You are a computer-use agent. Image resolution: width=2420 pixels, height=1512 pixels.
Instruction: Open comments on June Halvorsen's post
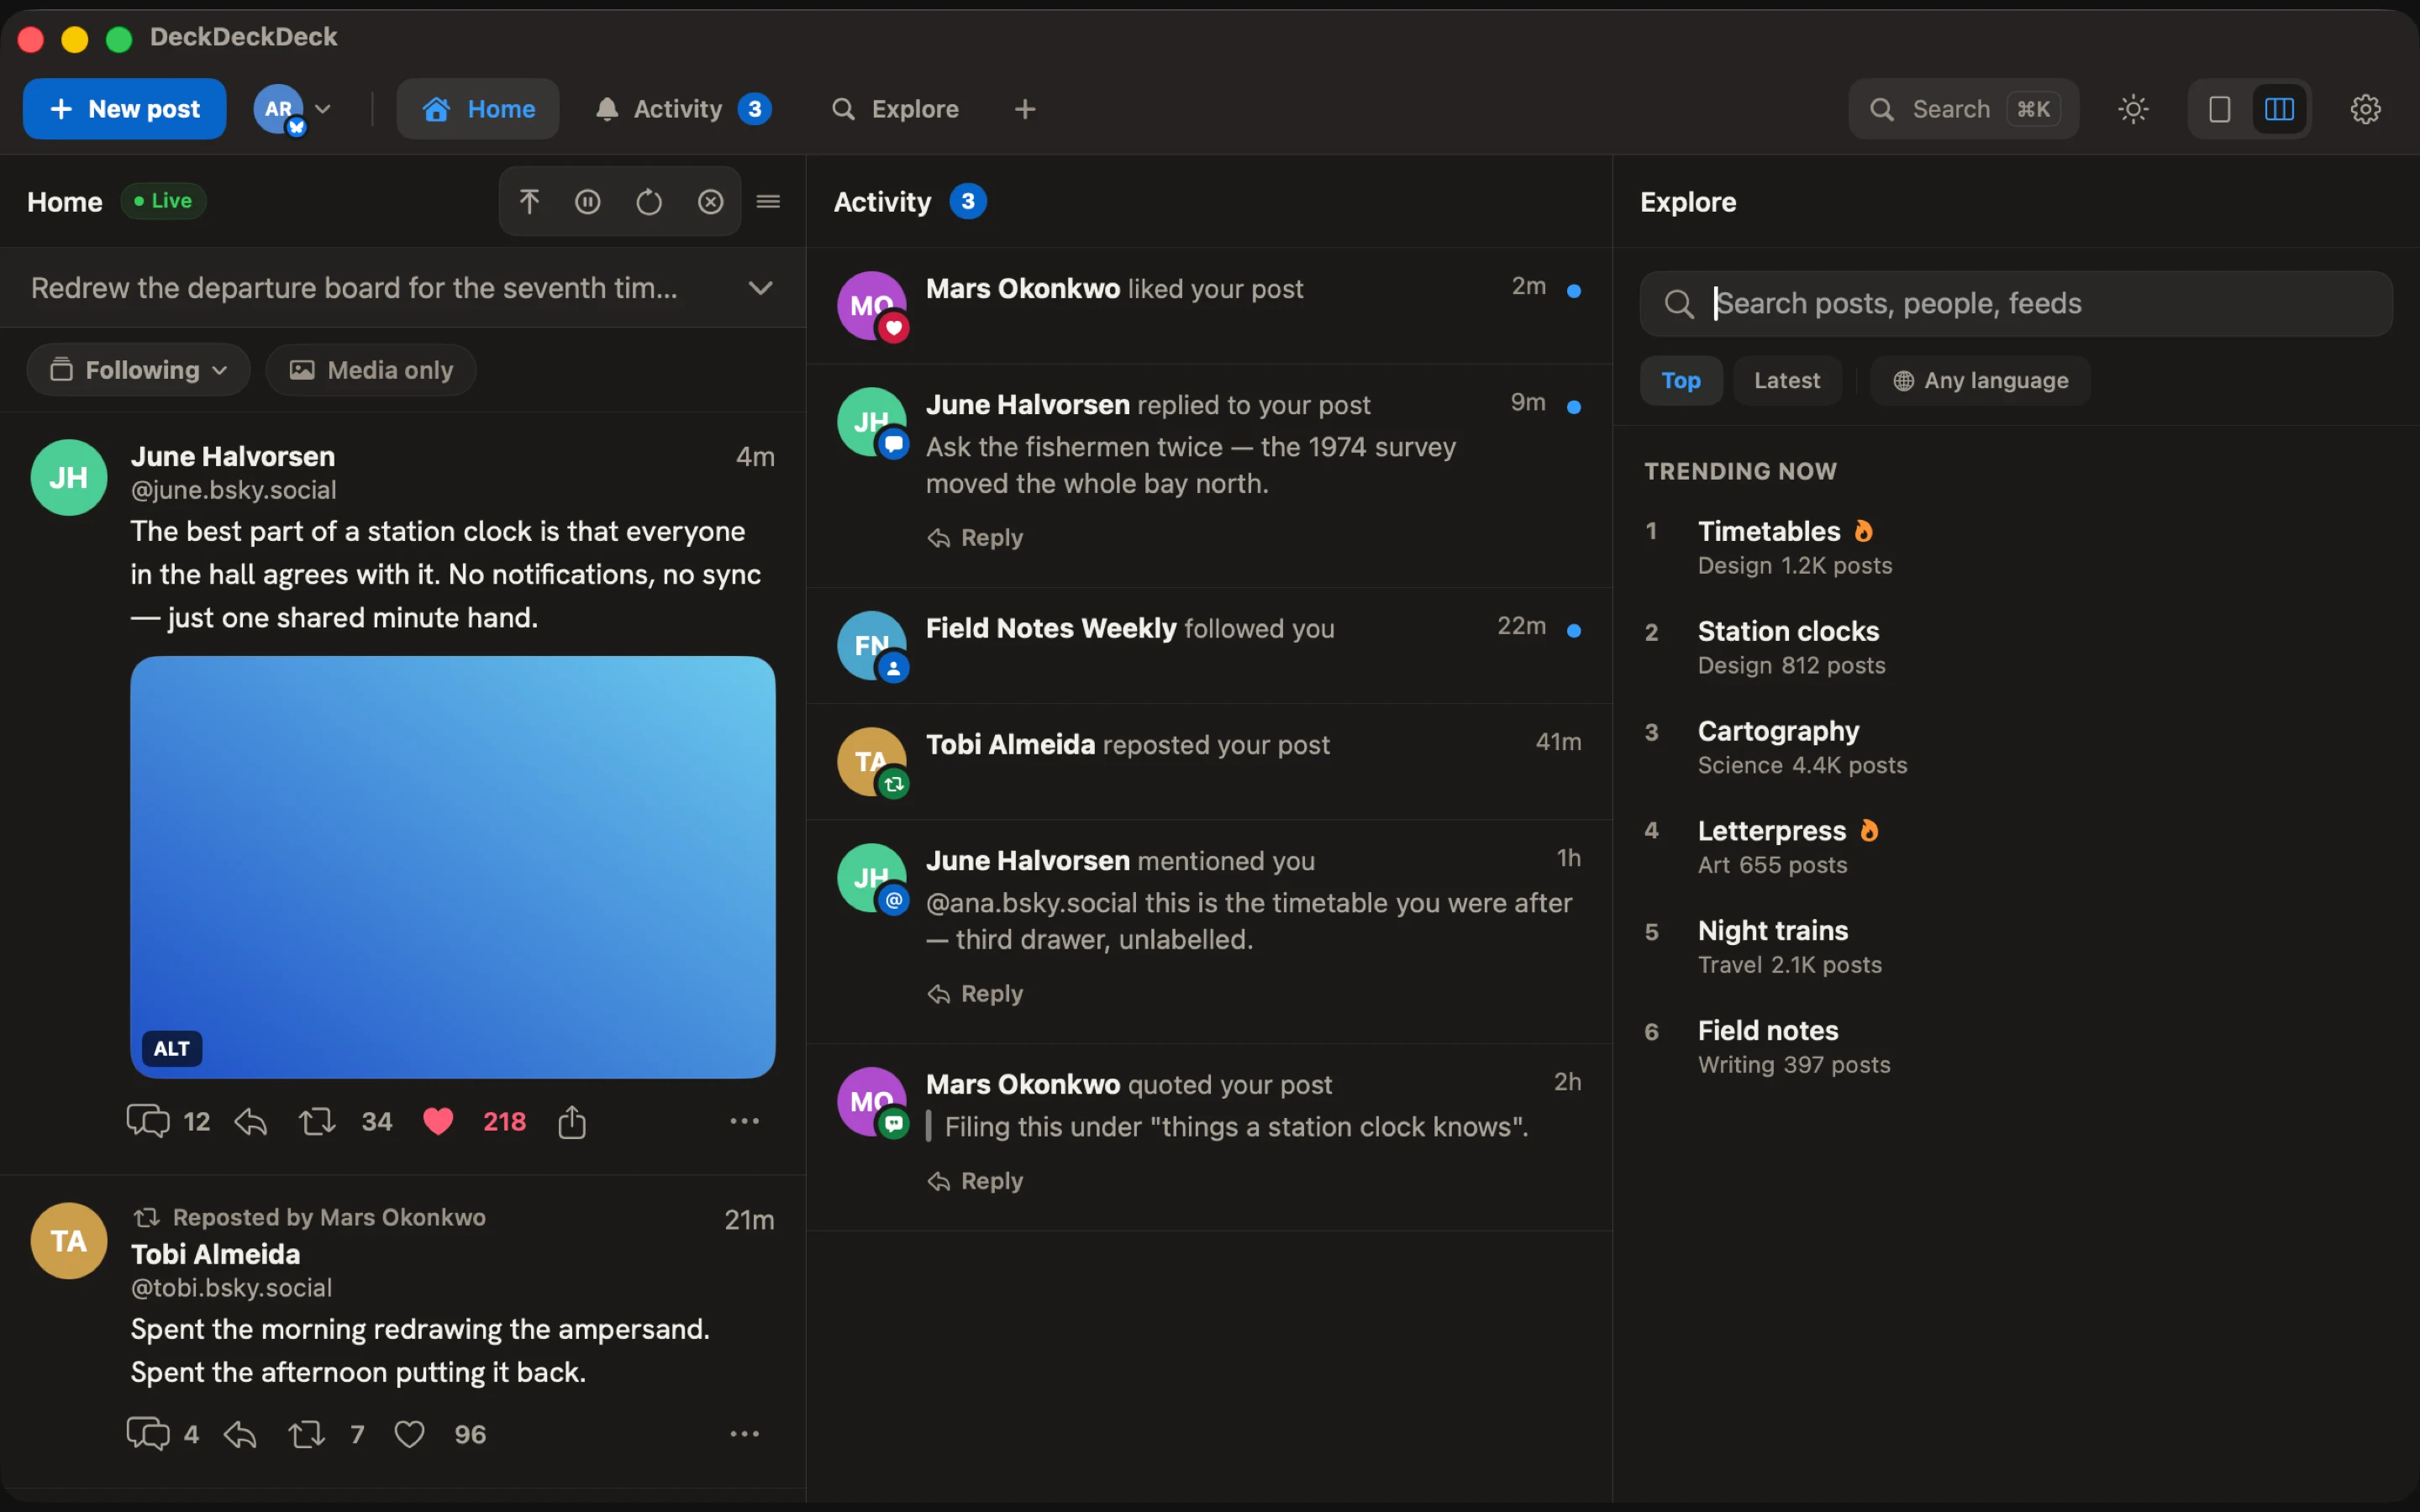point(148,1121)
